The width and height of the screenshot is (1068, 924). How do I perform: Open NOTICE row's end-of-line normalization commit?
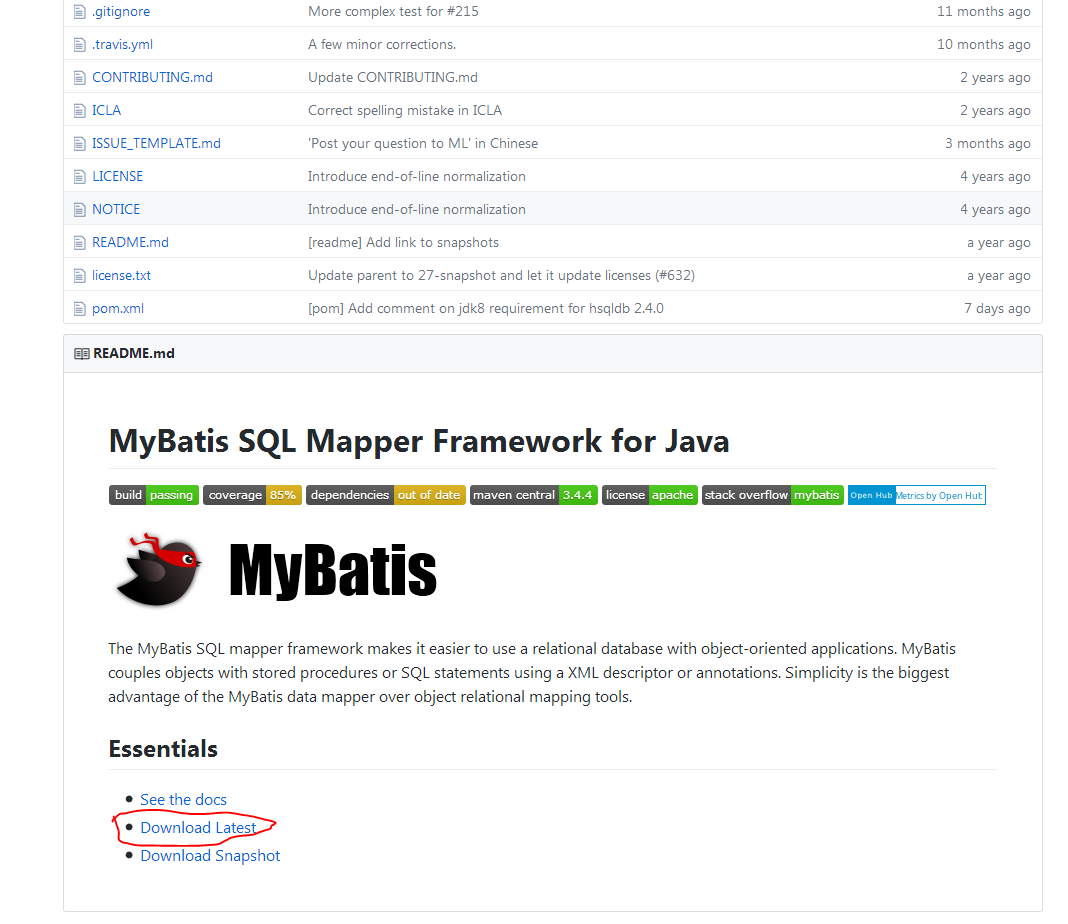417,210
